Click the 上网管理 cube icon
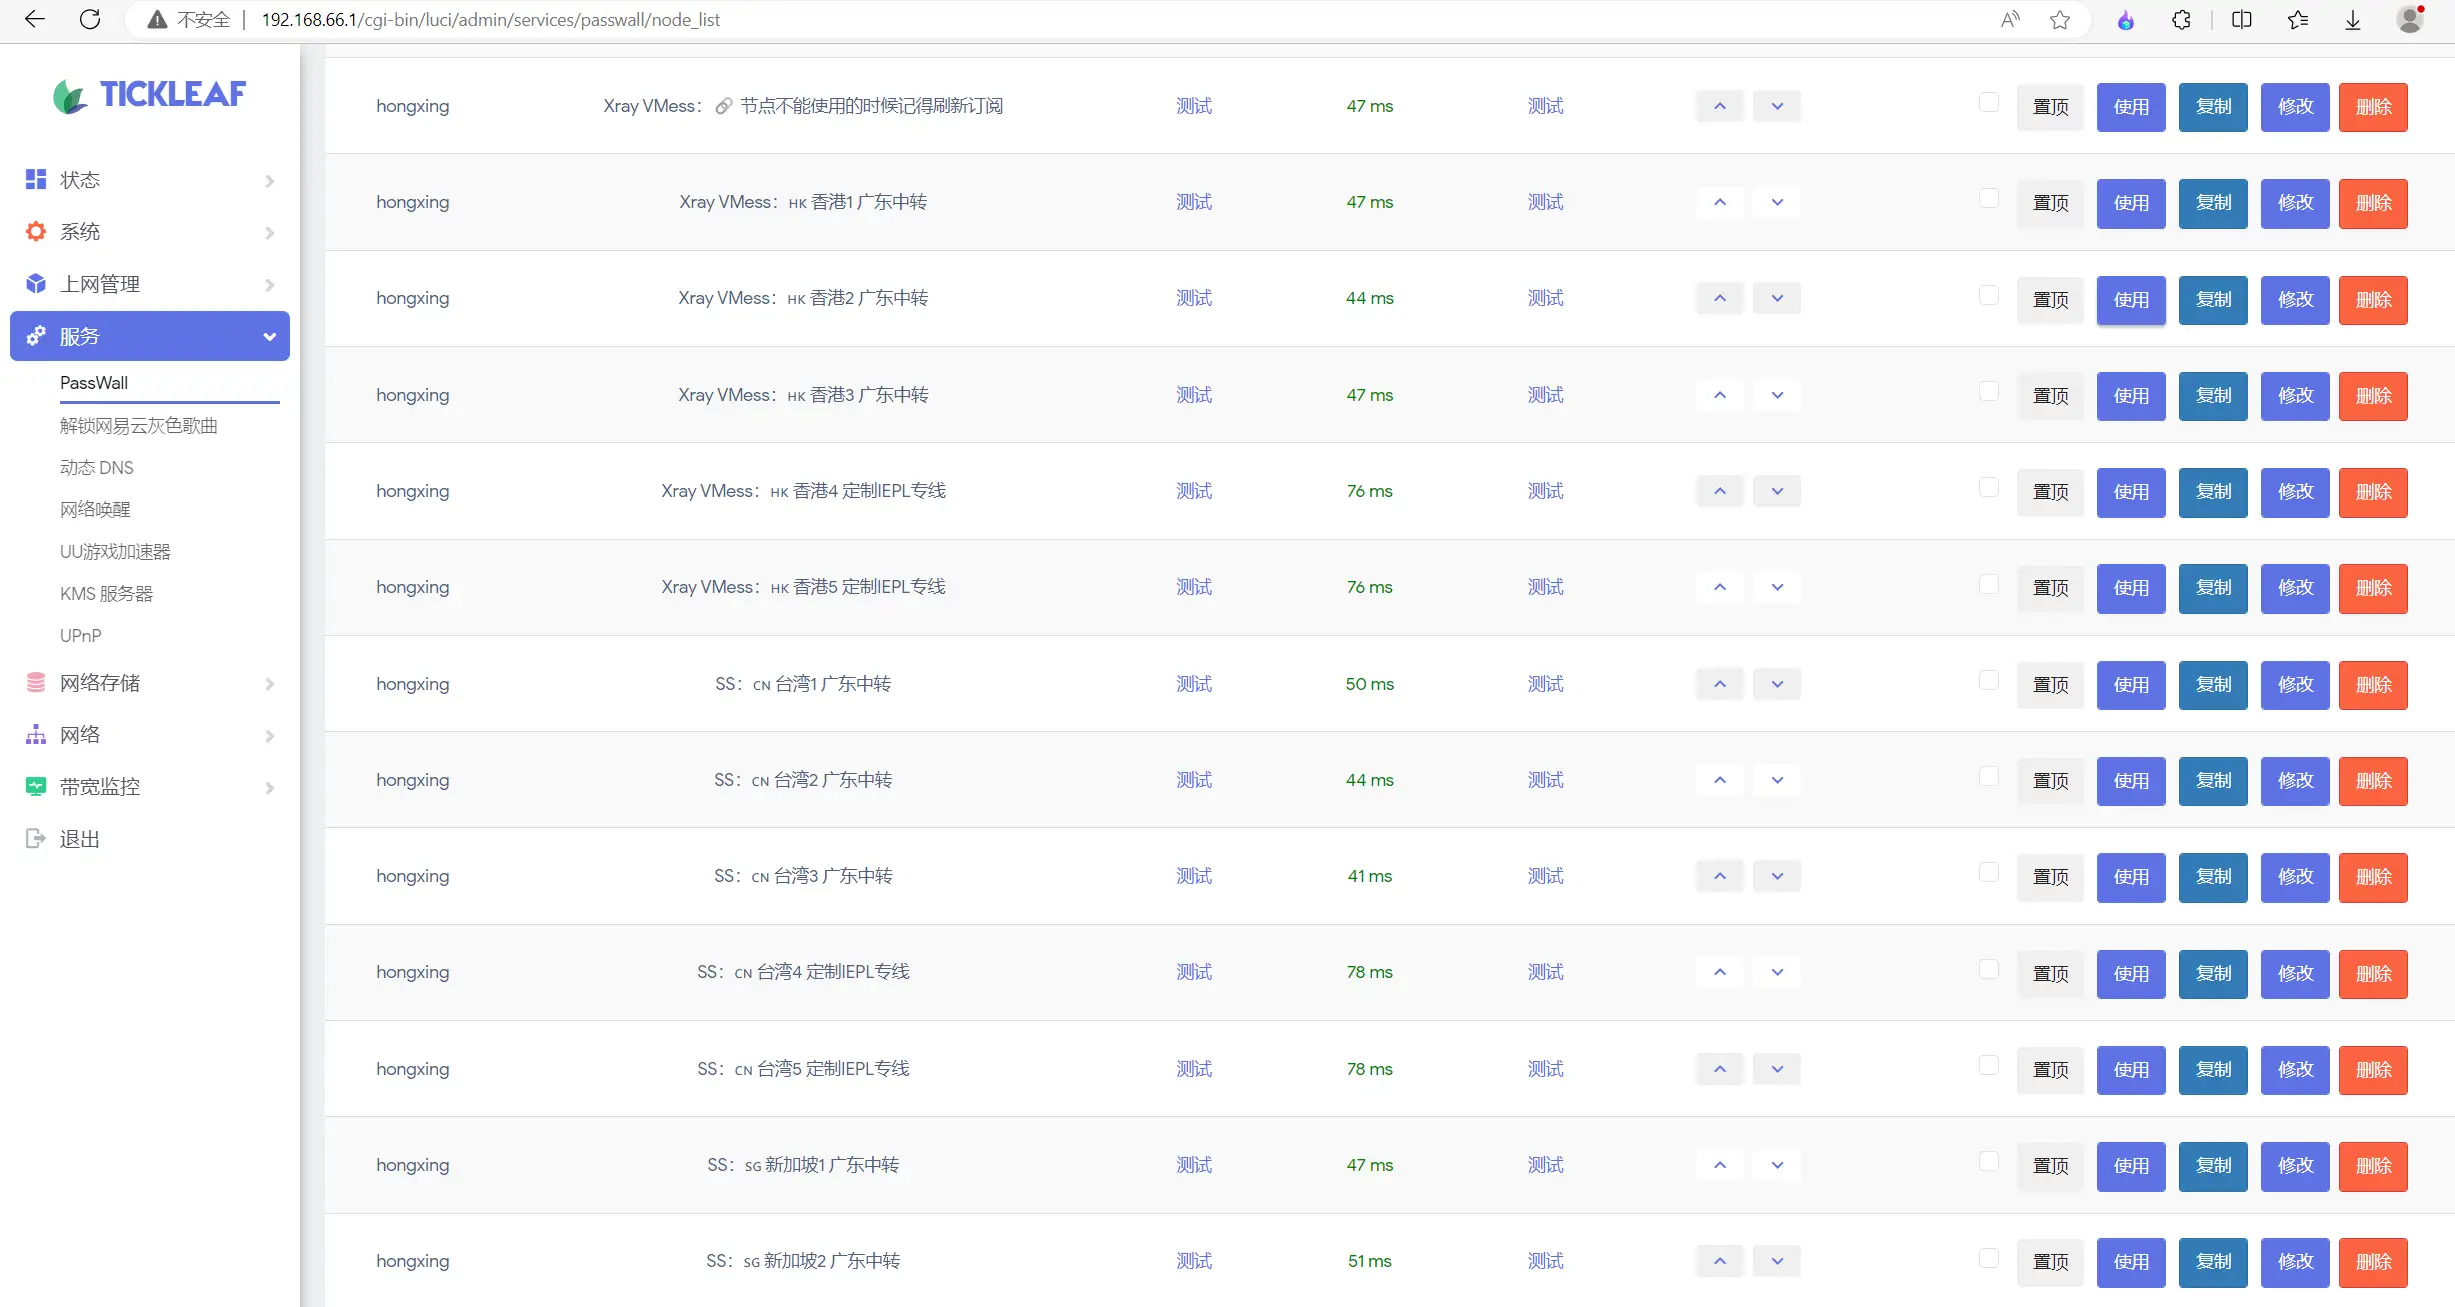2455x1307 pixels. [36, 283]
